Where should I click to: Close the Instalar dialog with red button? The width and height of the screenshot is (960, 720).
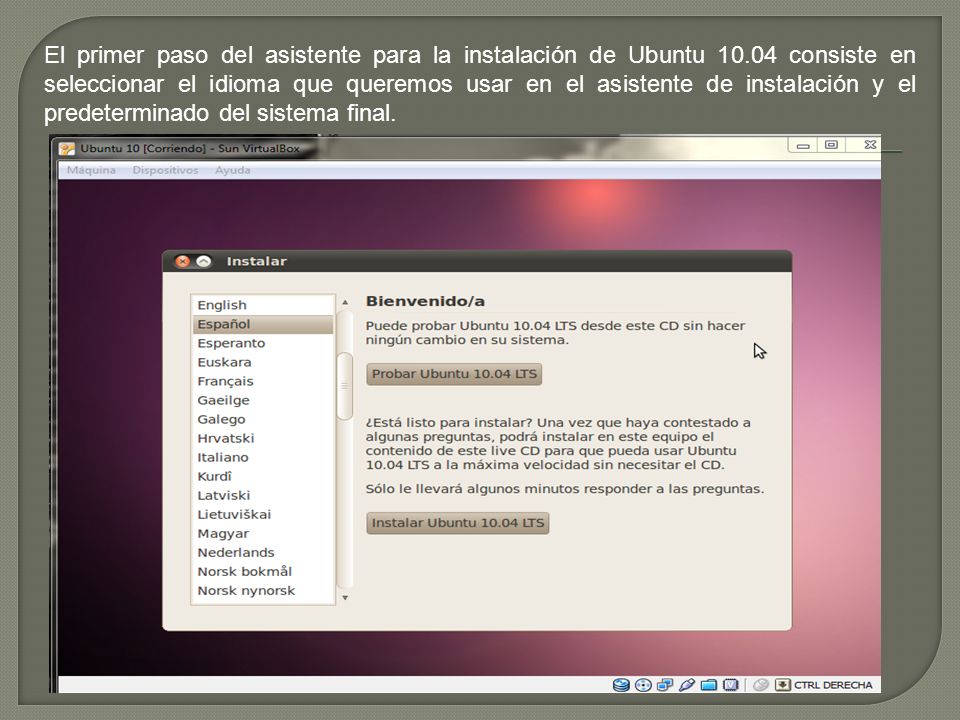182,261
